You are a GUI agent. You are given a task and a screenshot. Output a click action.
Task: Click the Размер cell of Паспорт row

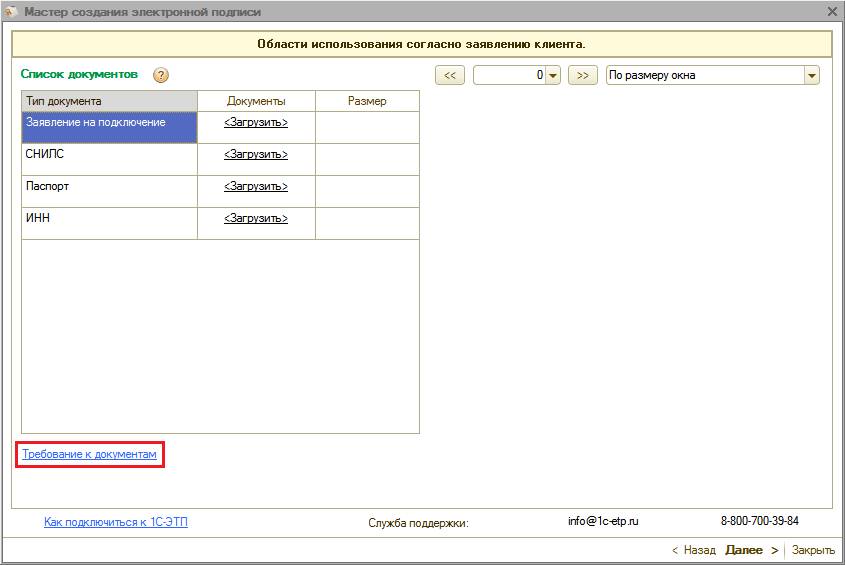(367, 191)
